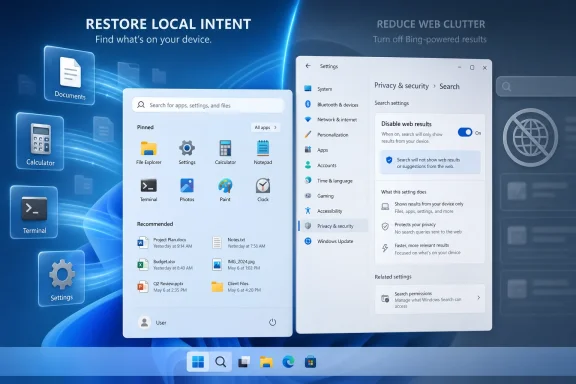Click the Start button on taskbar
576x384 pixels.
click(x=198, y=362)
